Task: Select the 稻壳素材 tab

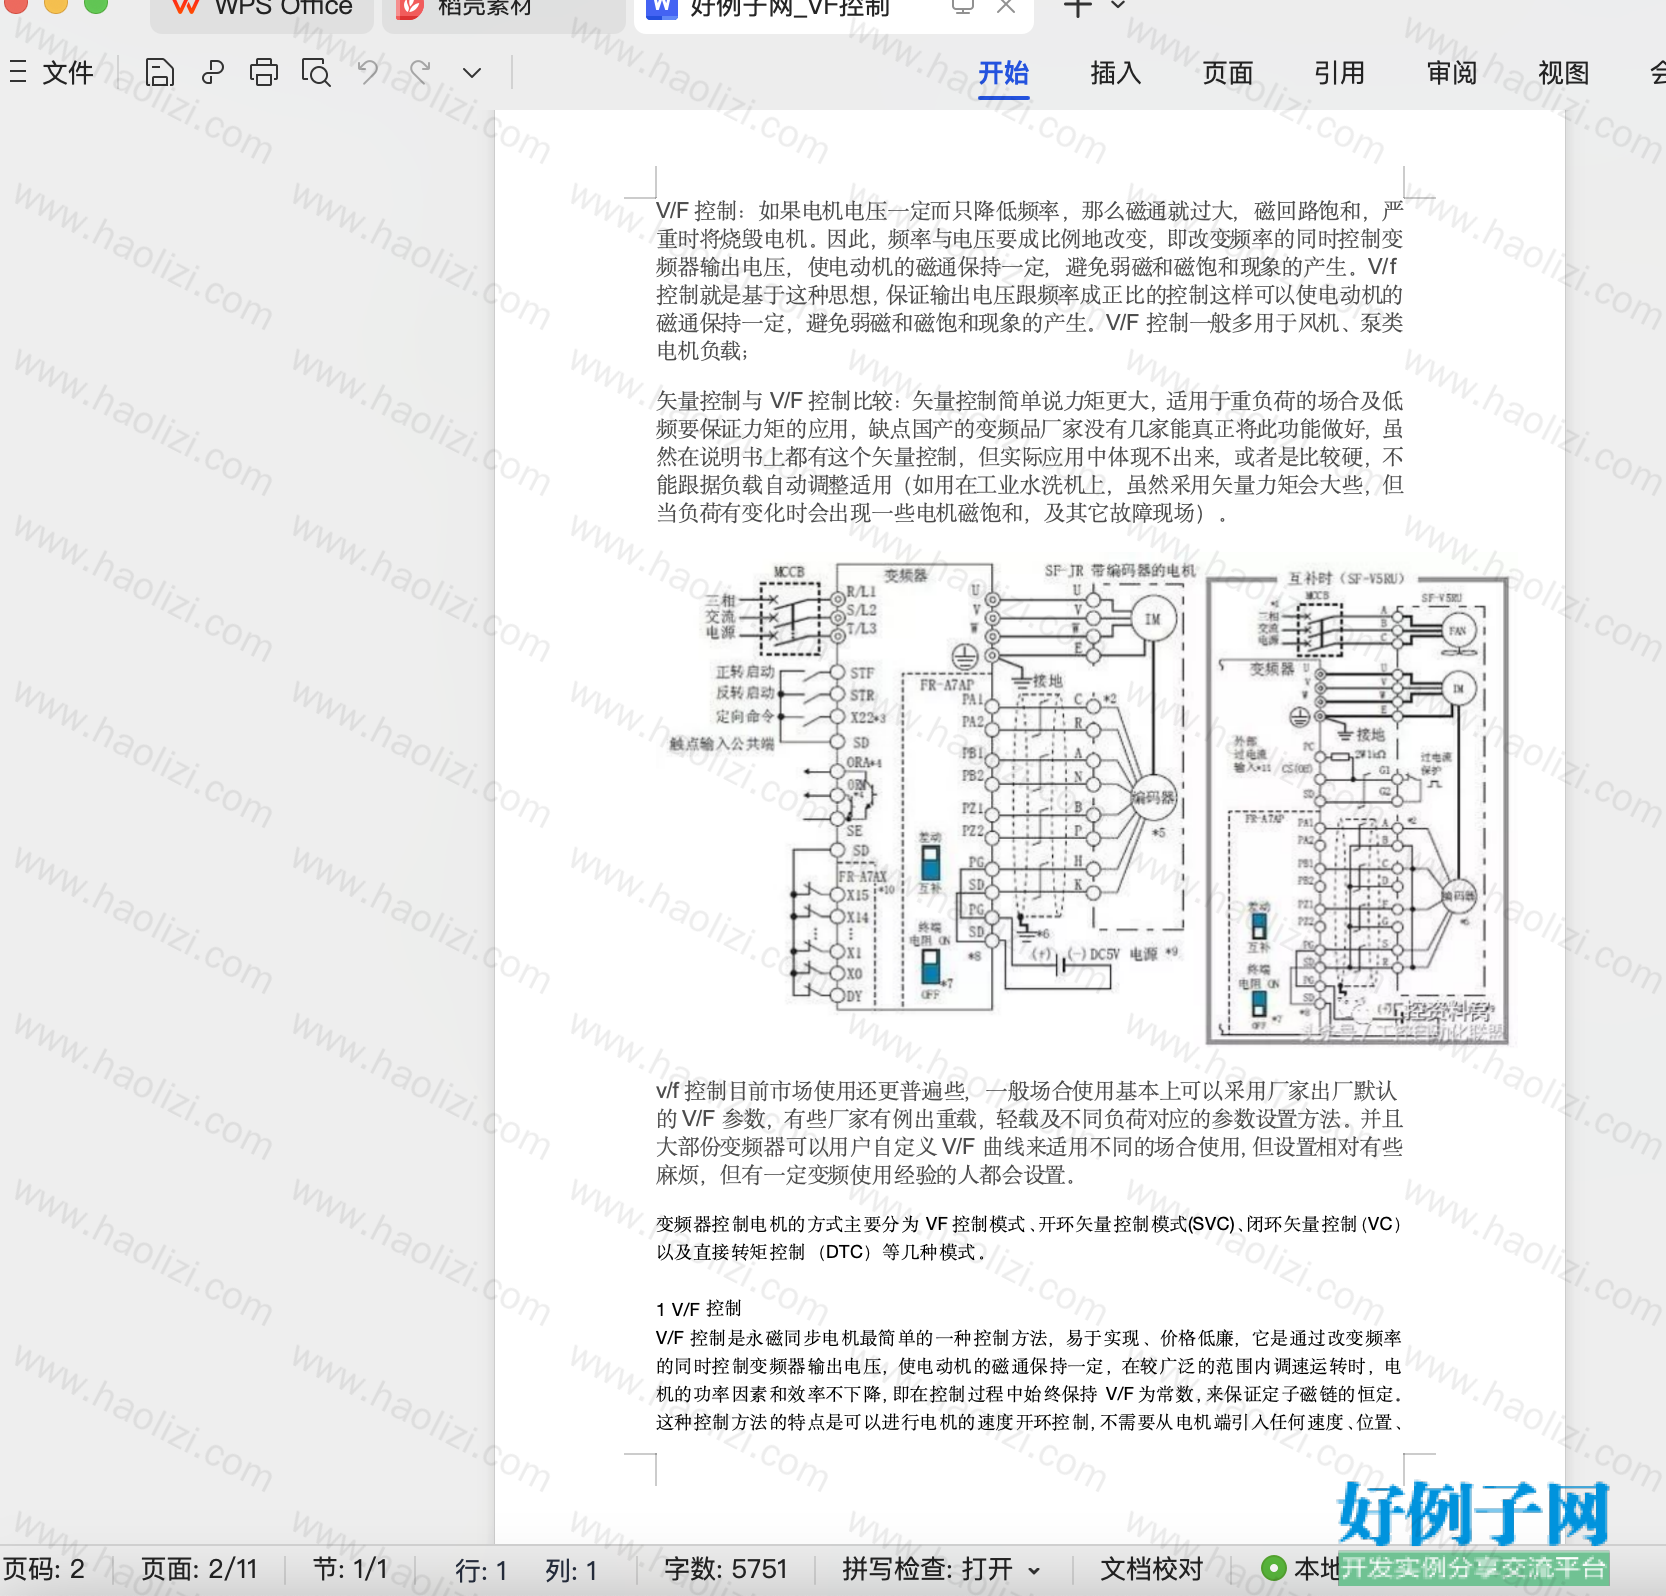Action: [505, 10]
